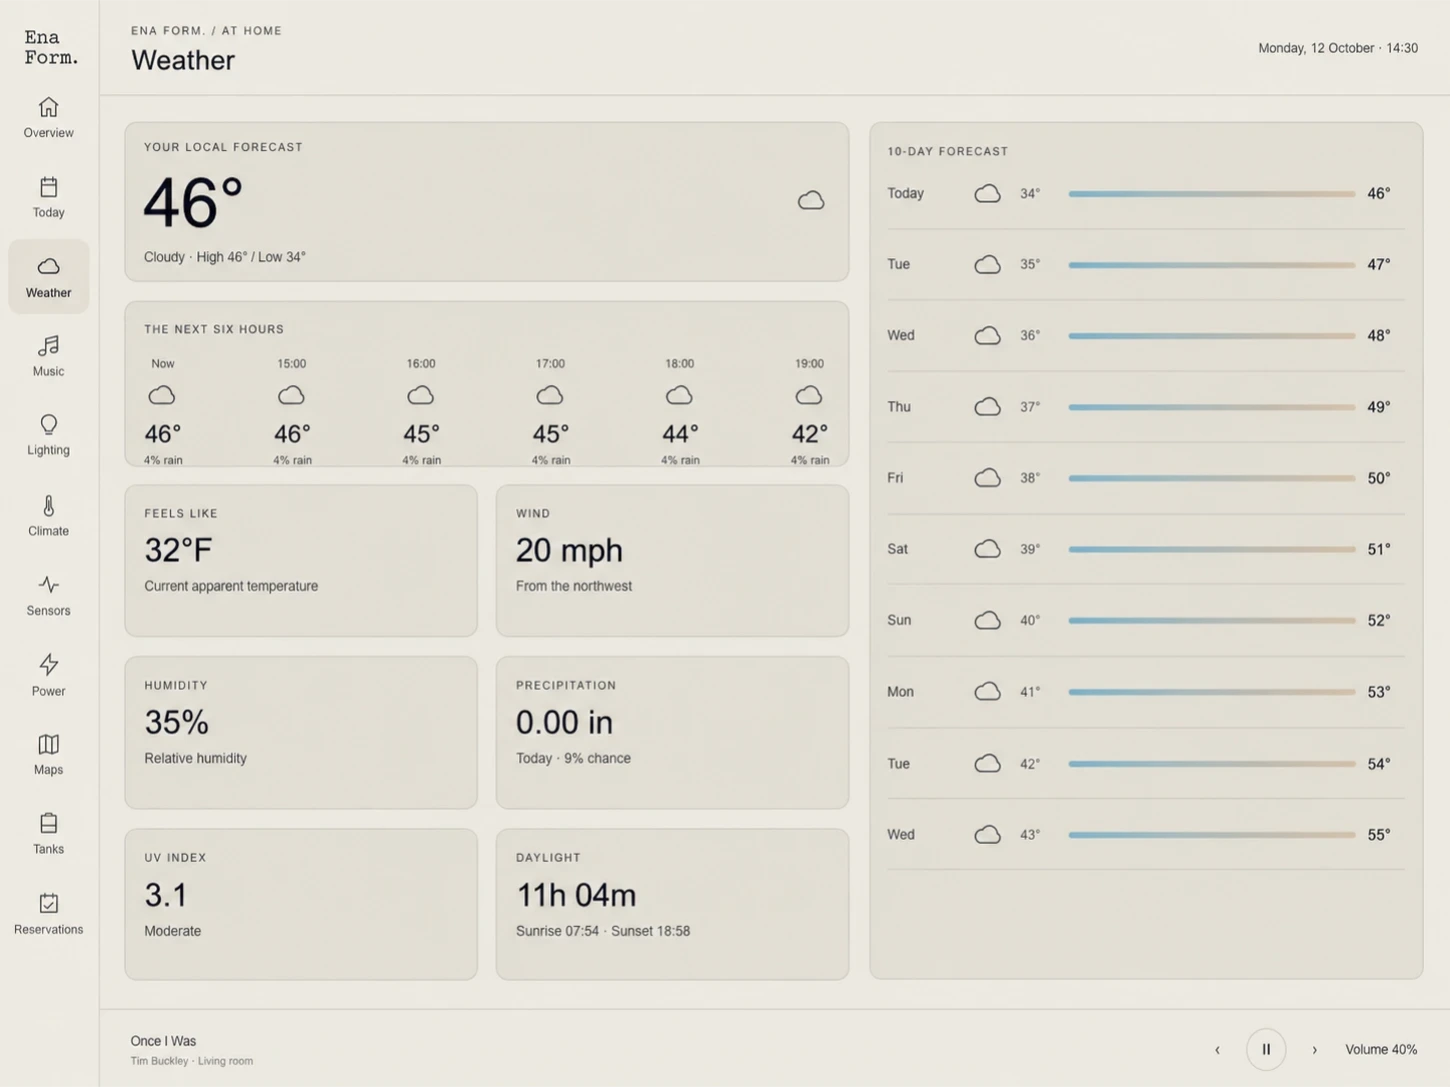The image size is (1450, 1087).
Task: Click the cloud icon in Thu forecast row
Action: point(987,407)
